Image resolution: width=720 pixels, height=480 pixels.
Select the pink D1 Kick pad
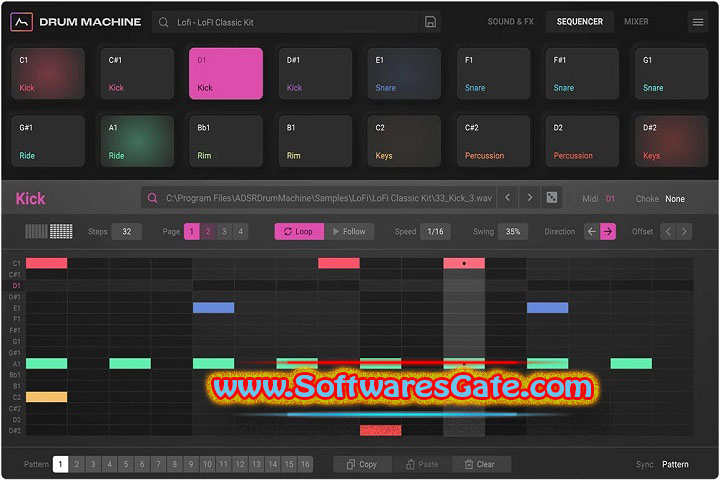click(x=226, y=73)
